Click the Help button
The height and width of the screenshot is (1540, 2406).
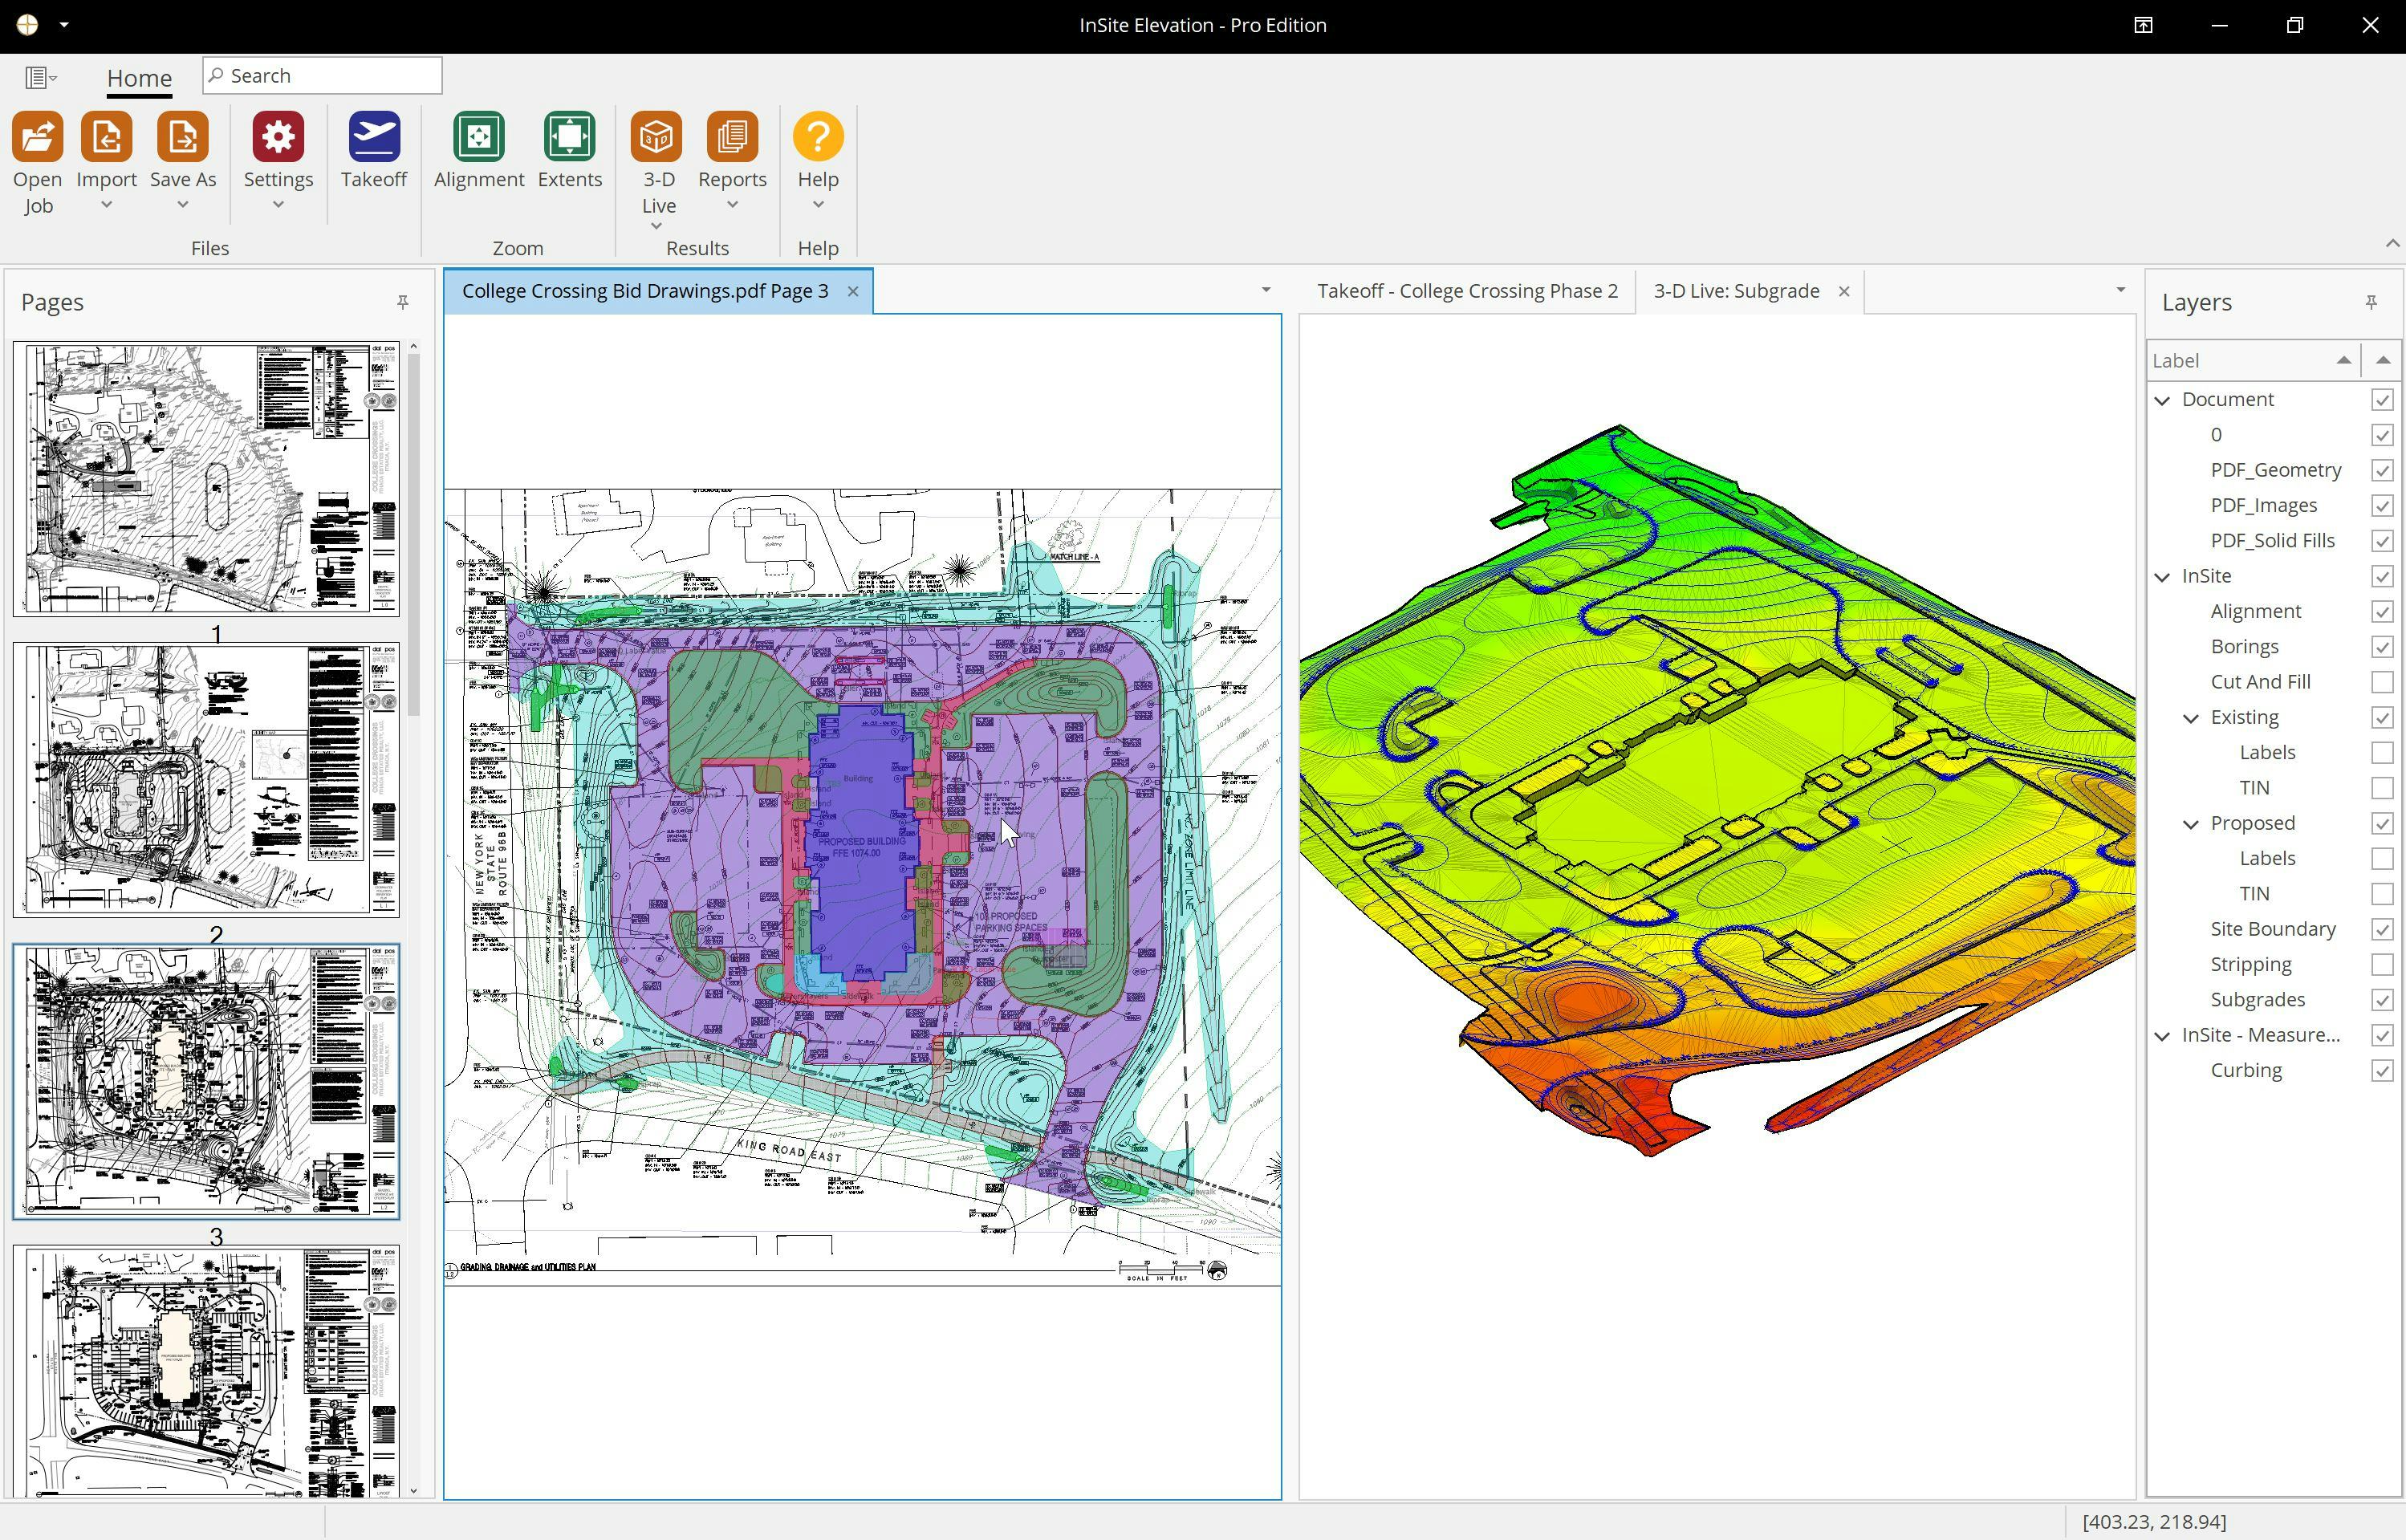click(817, 151)
